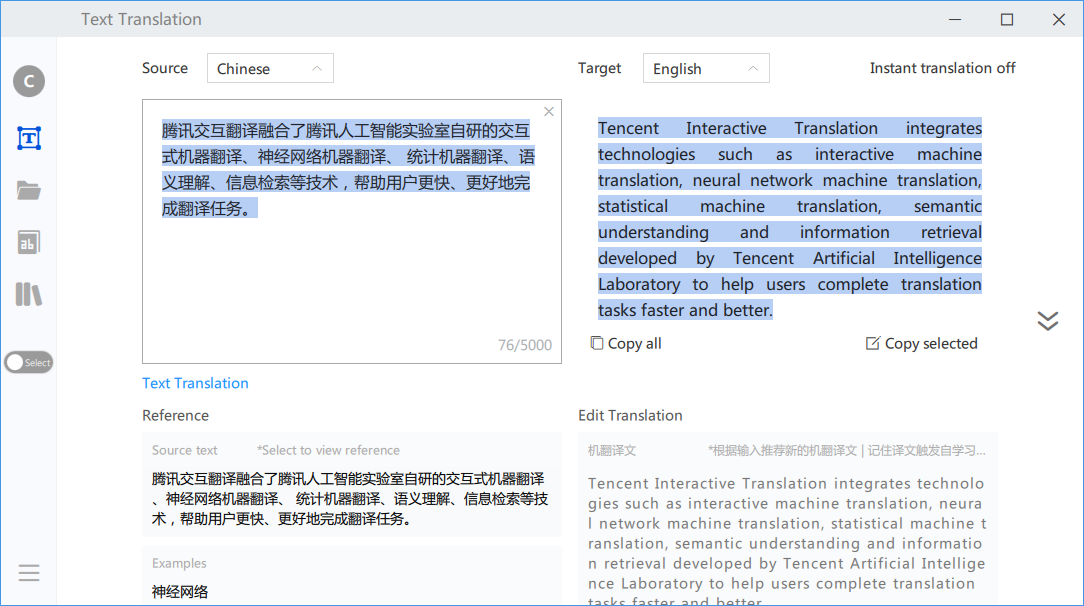Click the translated English output text
This screenshot has height=606, width=1084.
789,219
